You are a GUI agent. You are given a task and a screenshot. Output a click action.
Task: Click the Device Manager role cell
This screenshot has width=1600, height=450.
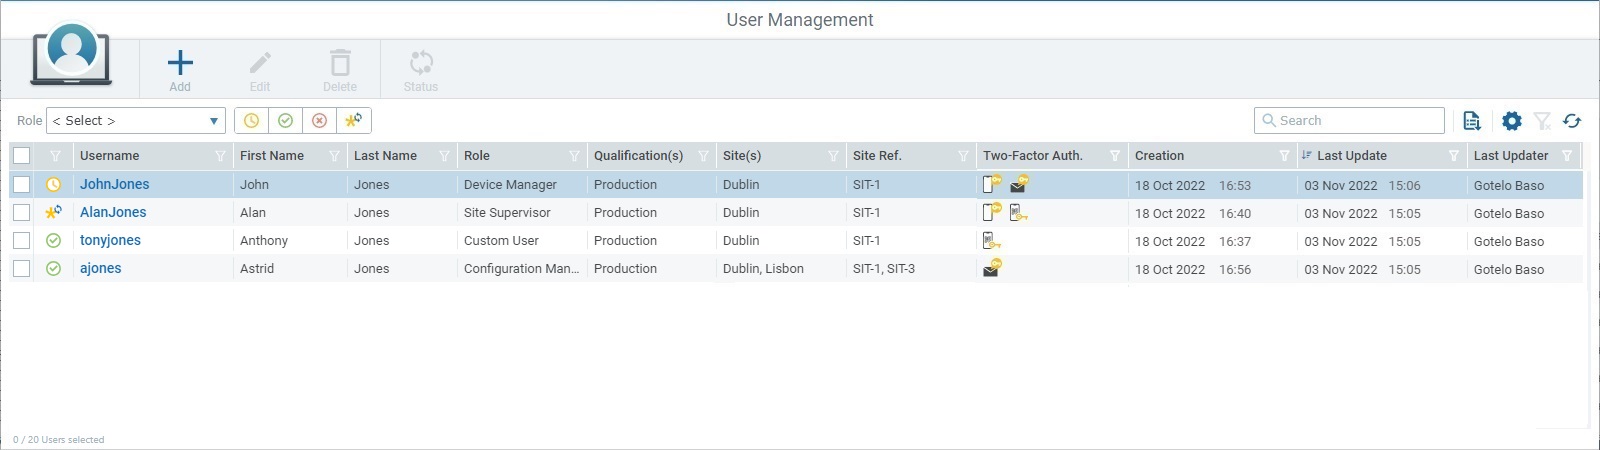pos(510,185)
